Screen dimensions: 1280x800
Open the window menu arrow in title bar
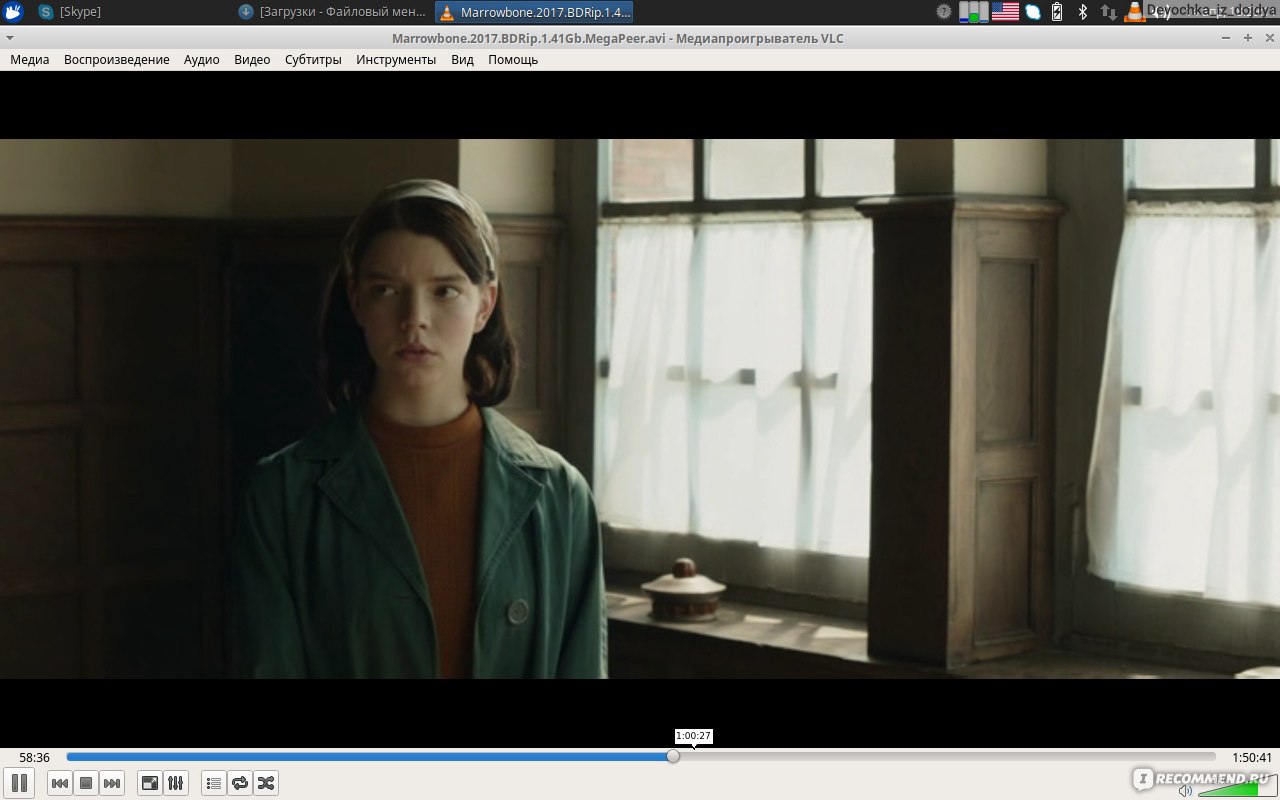point(10,38)
